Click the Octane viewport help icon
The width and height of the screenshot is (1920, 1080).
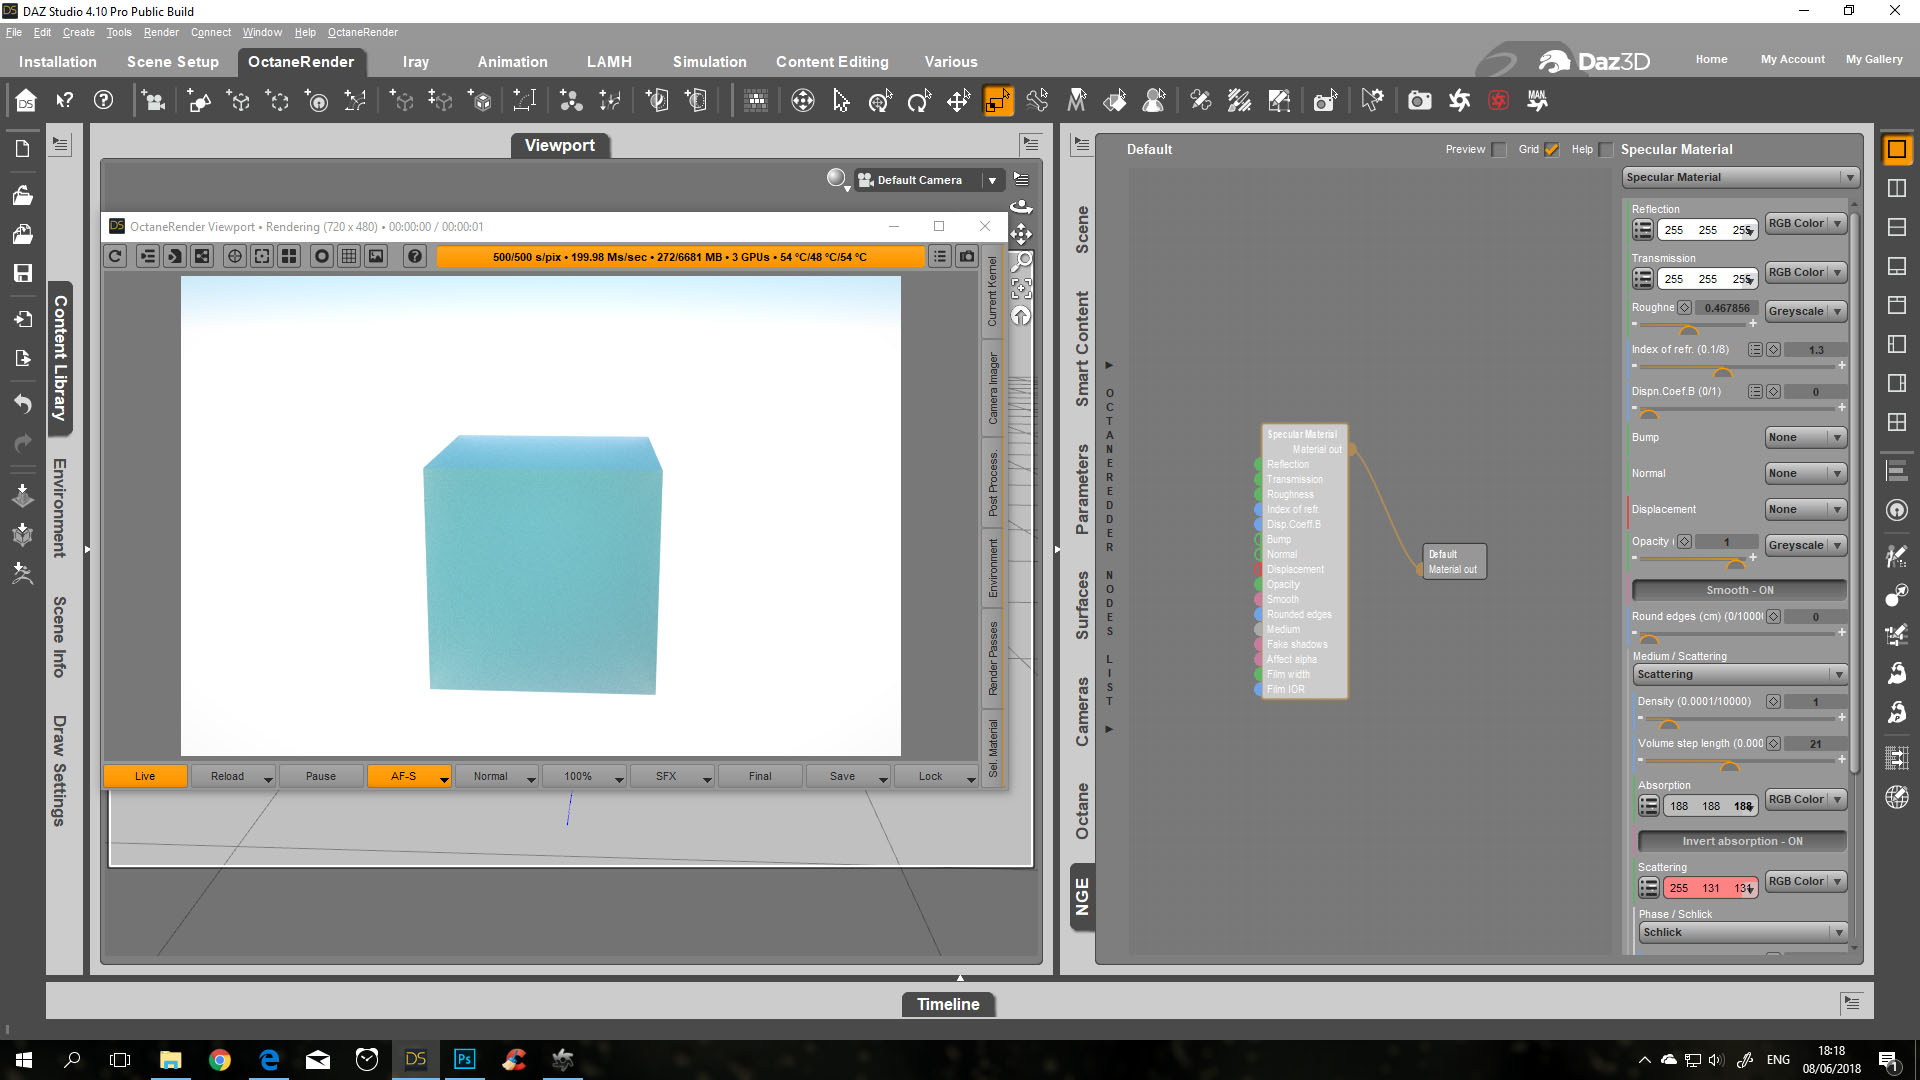click(x=414, y=257)
